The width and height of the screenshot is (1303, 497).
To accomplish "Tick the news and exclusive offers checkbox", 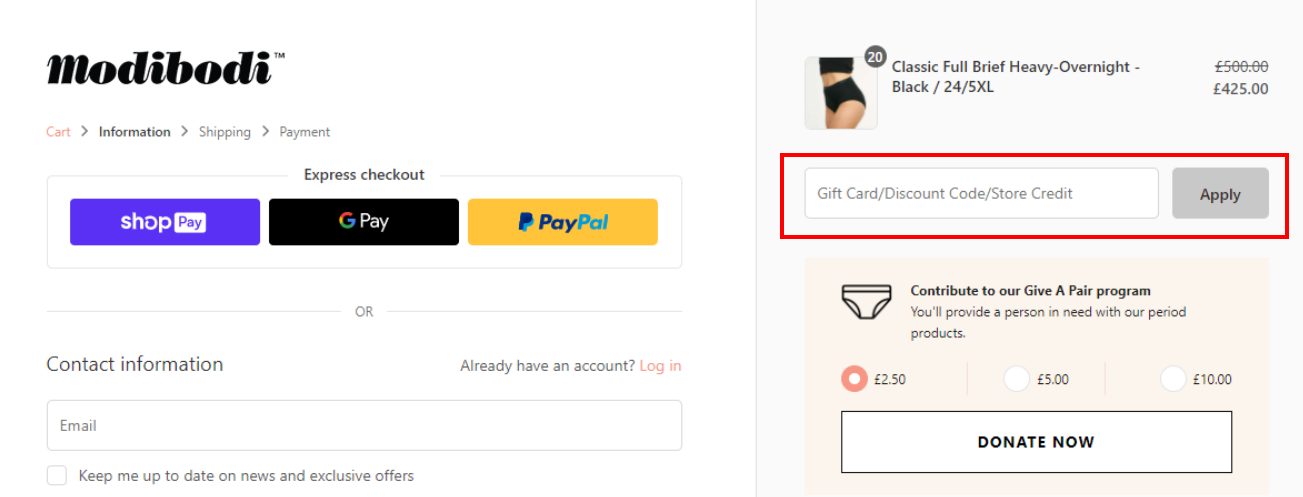I will coord(57,476).
